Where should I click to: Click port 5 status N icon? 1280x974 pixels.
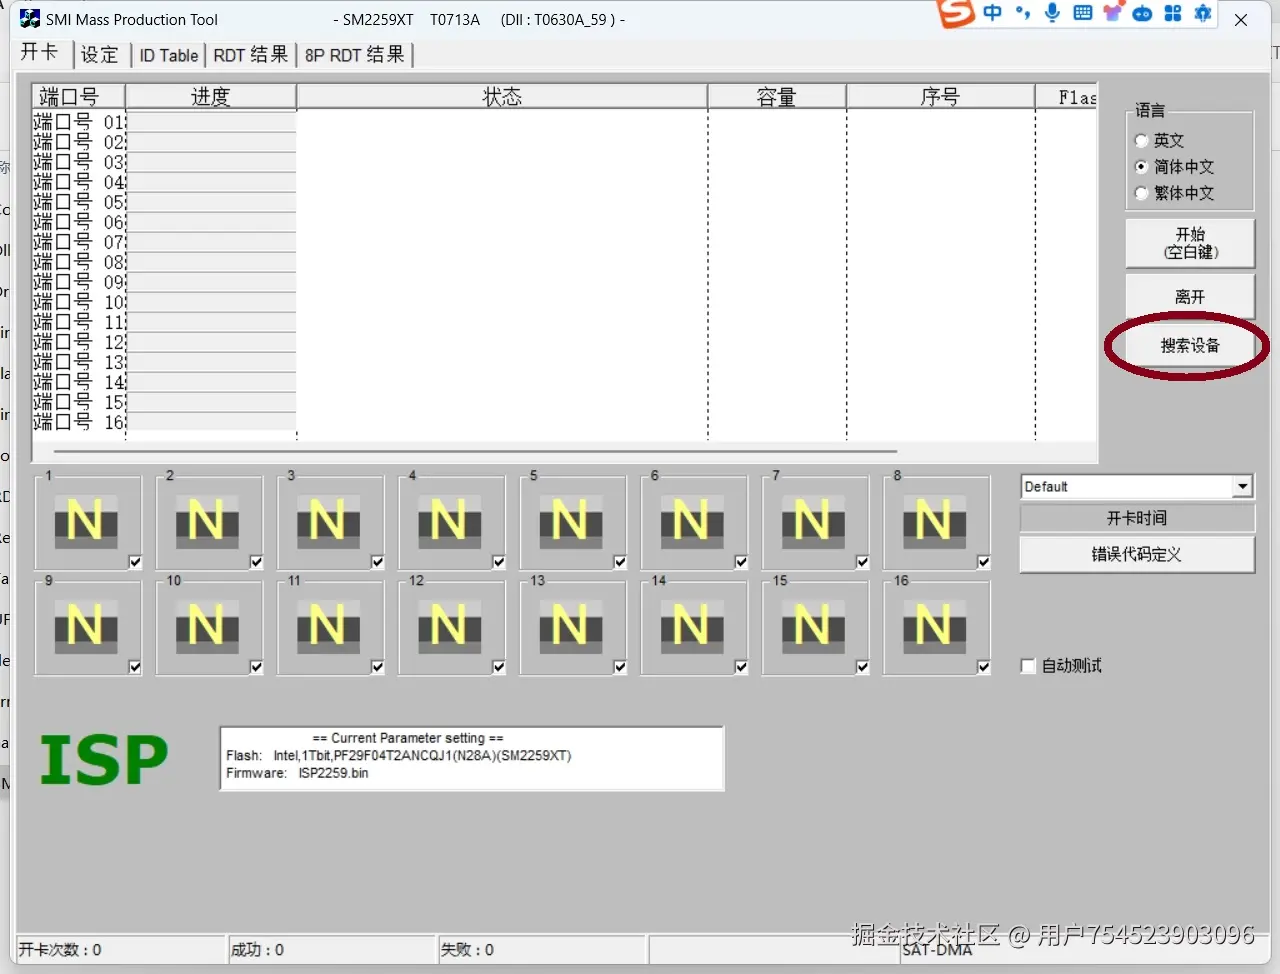point(571,522)
